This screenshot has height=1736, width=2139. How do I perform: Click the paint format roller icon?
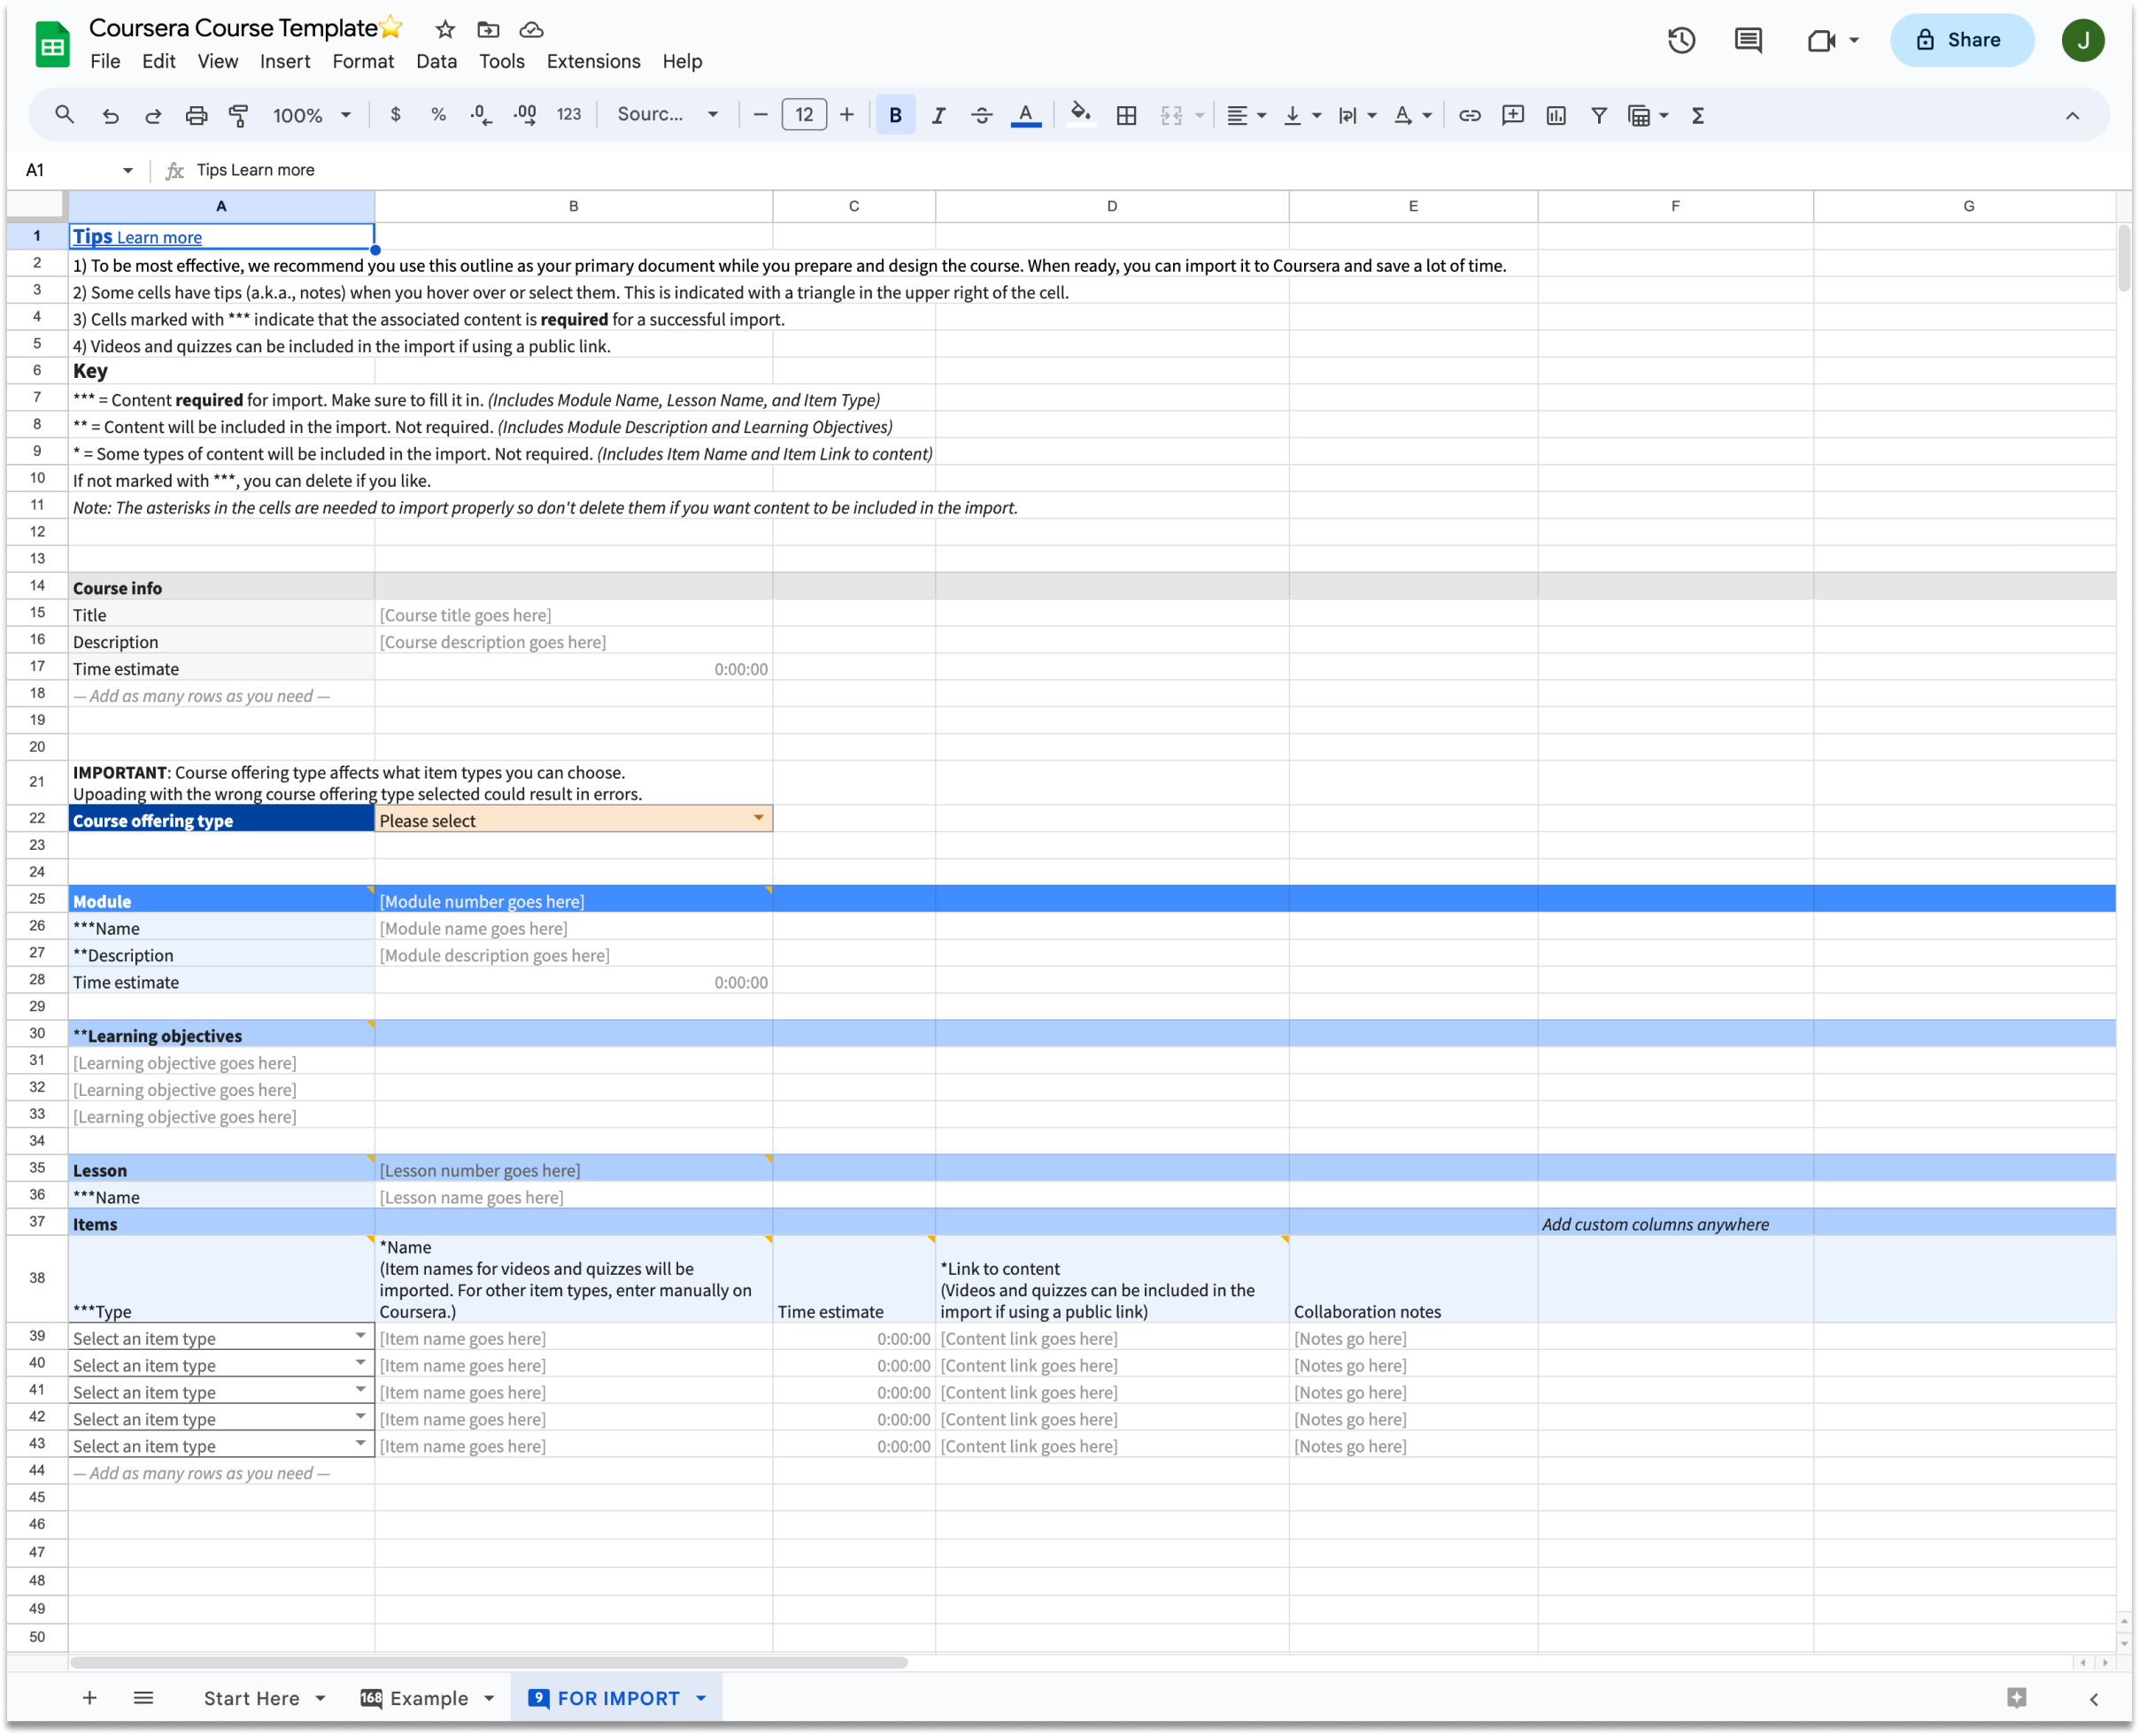click(238, 116)
